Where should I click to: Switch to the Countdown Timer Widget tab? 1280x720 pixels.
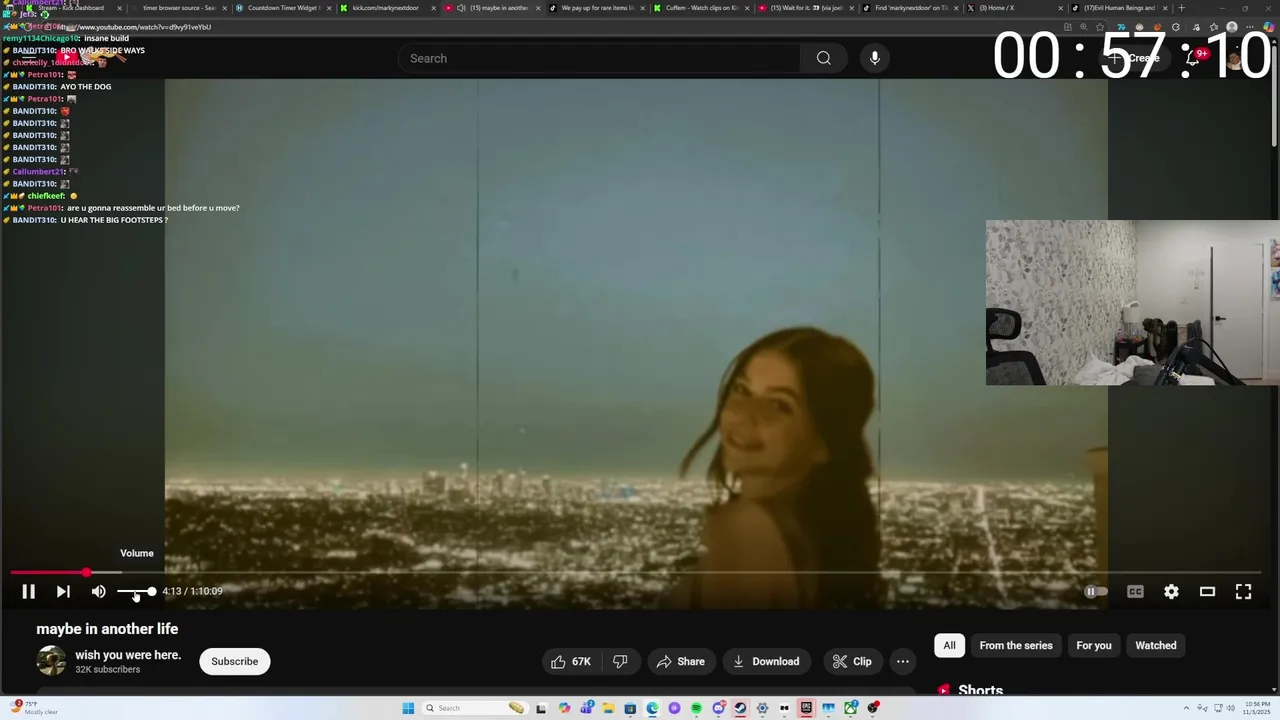click(282, 8)
